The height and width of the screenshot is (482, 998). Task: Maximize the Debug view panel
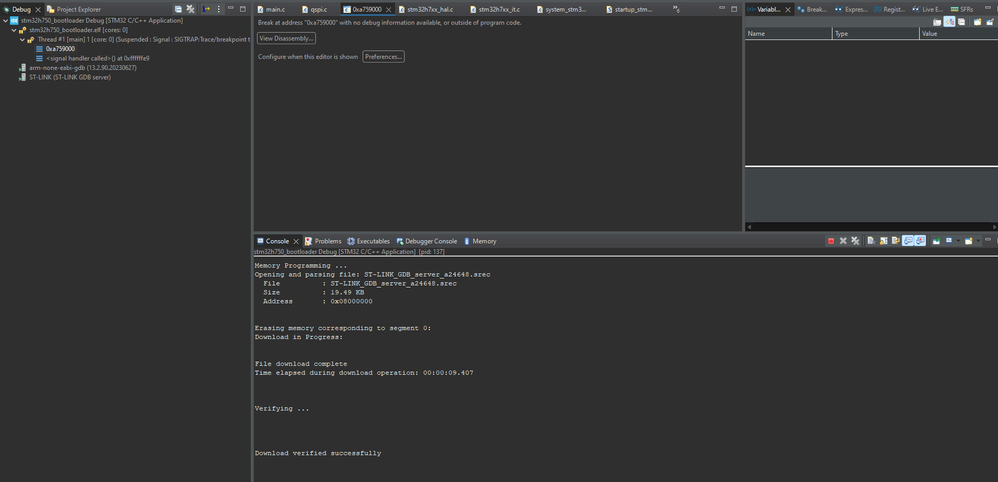coord(242,9)
